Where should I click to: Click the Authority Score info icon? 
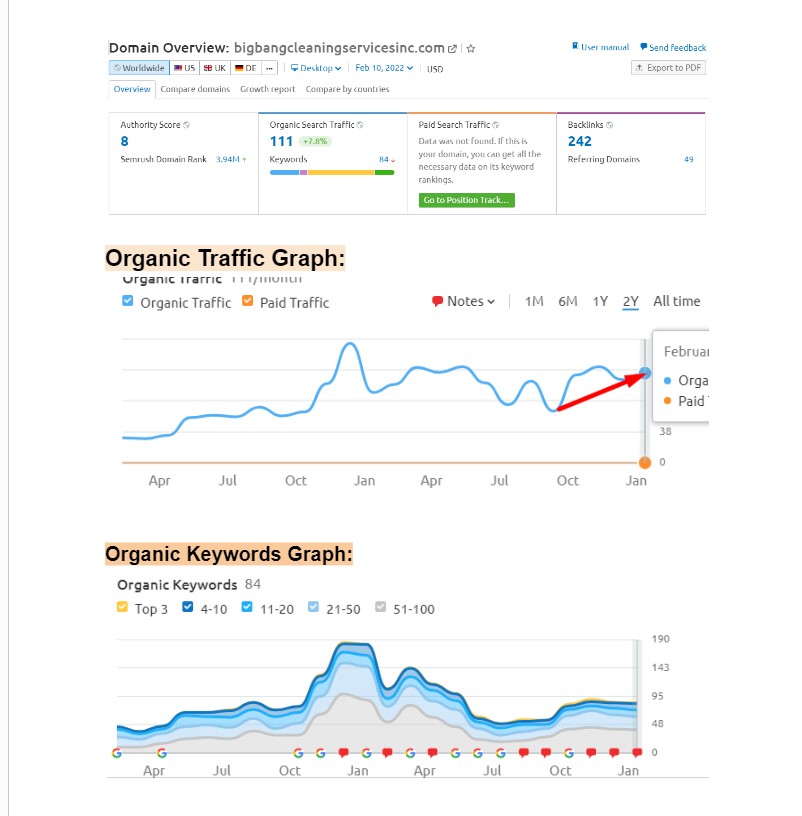pyautogui.click(x=187, y=125)
